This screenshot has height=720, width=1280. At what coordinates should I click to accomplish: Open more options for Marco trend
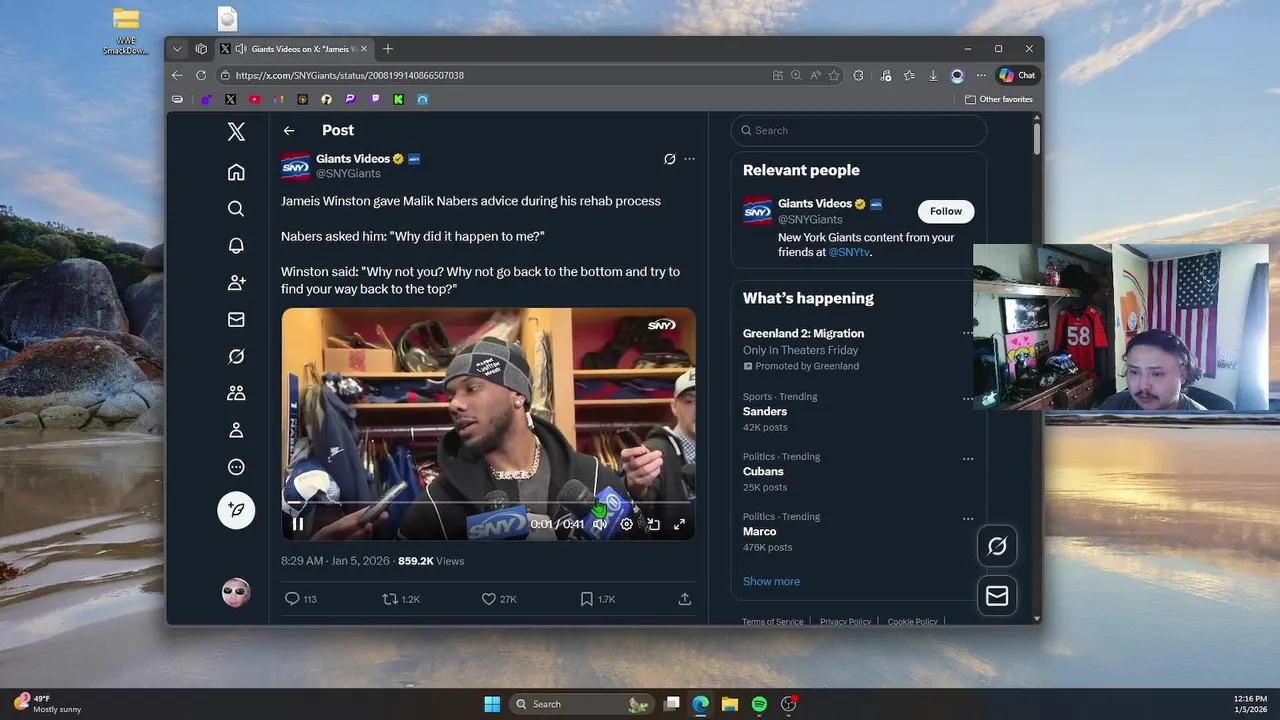pos(968,519)
